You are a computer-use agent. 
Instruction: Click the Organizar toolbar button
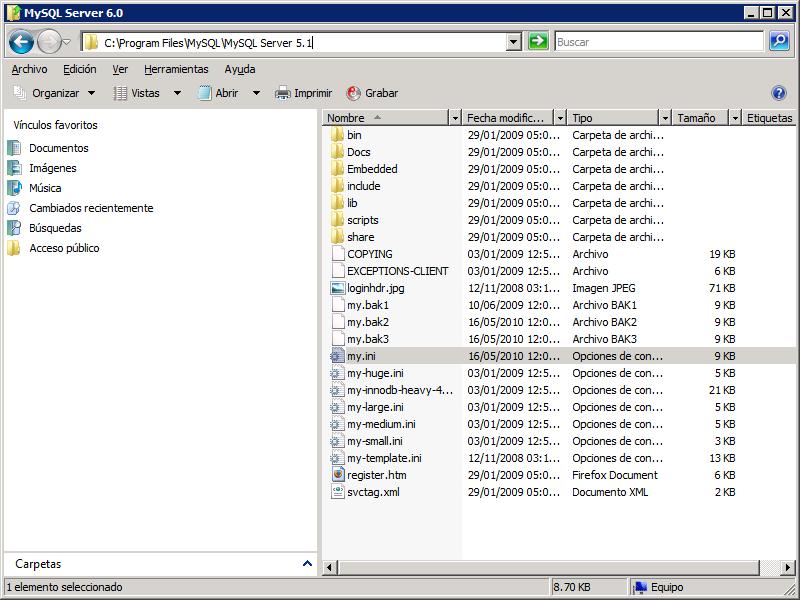point(47,93)
